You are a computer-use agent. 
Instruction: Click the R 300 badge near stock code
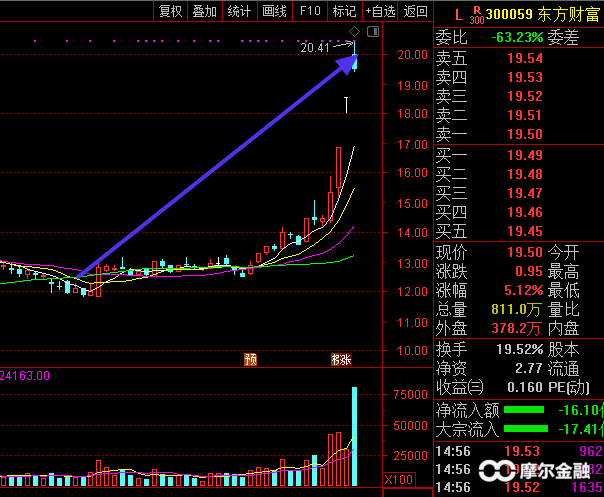[476, 15]
